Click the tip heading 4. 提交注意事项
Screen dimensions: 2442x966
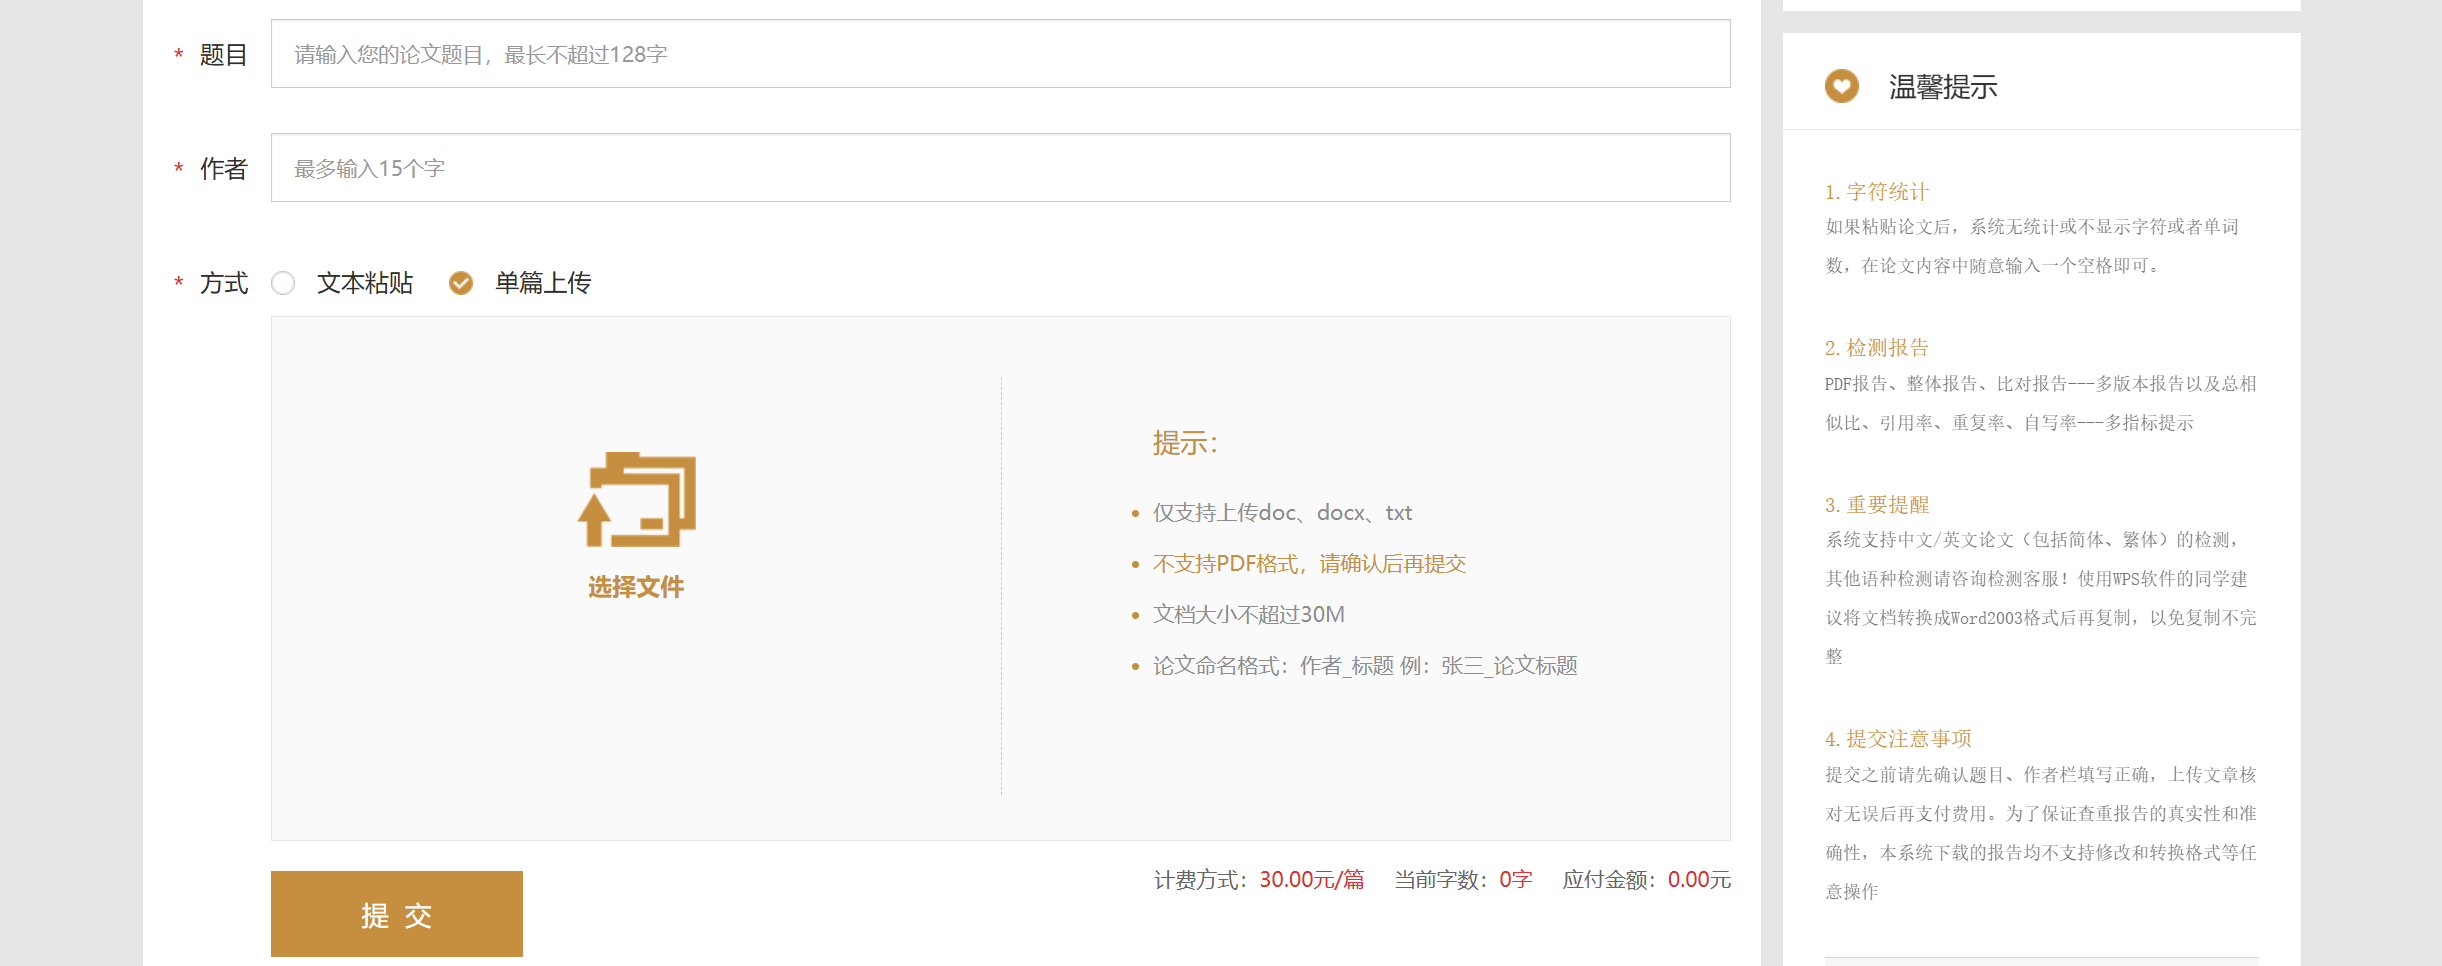pos(1897,739)
